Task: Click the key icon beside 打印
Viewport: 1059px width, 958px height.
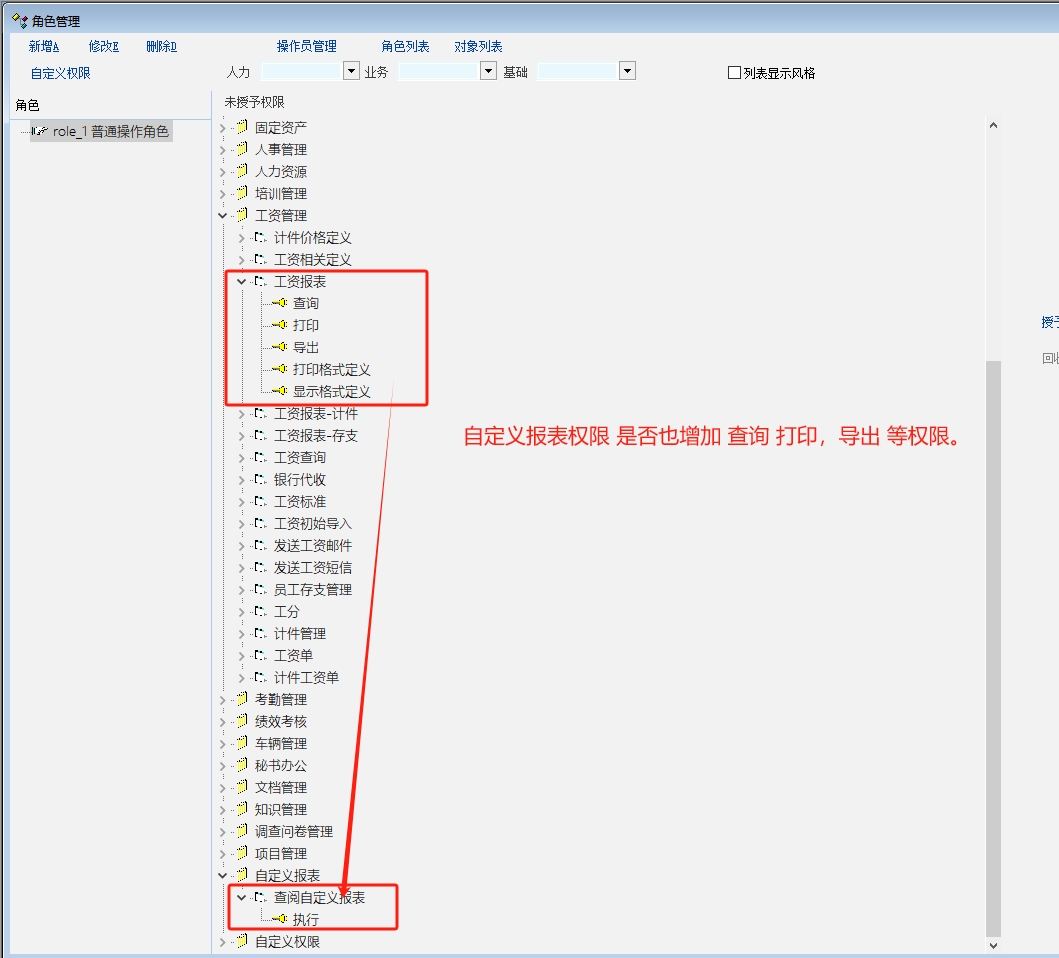Action: tap(280, 325)
